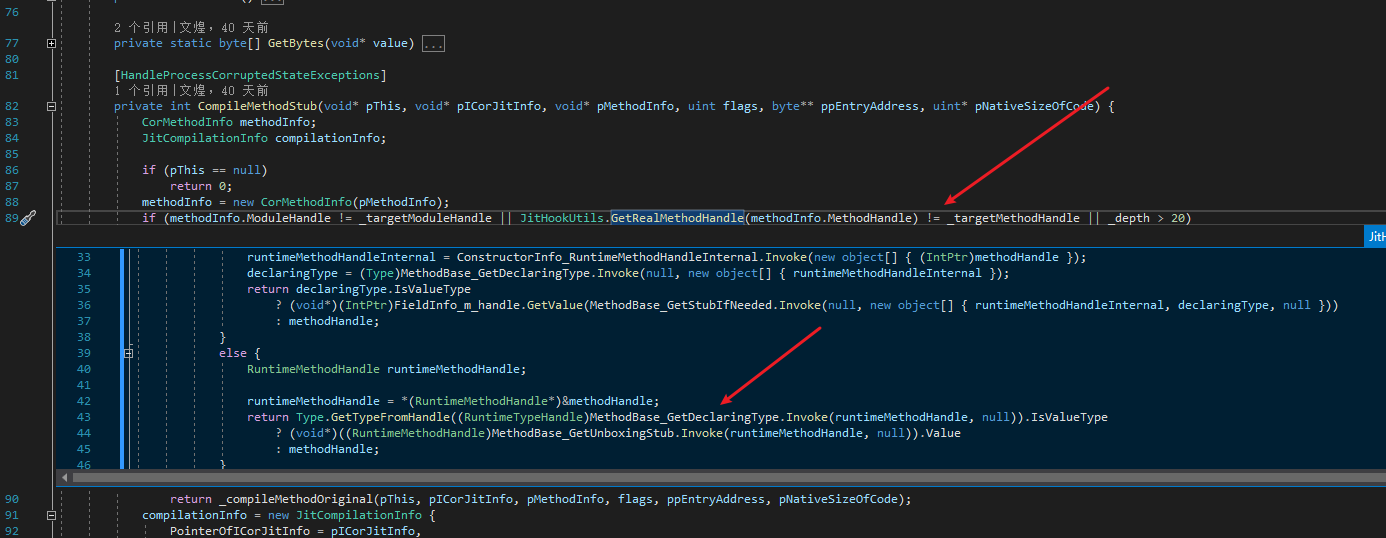Click the RuntimeTypeHandle cast on peek line 43
The image size is (1386, 538).
523,417
